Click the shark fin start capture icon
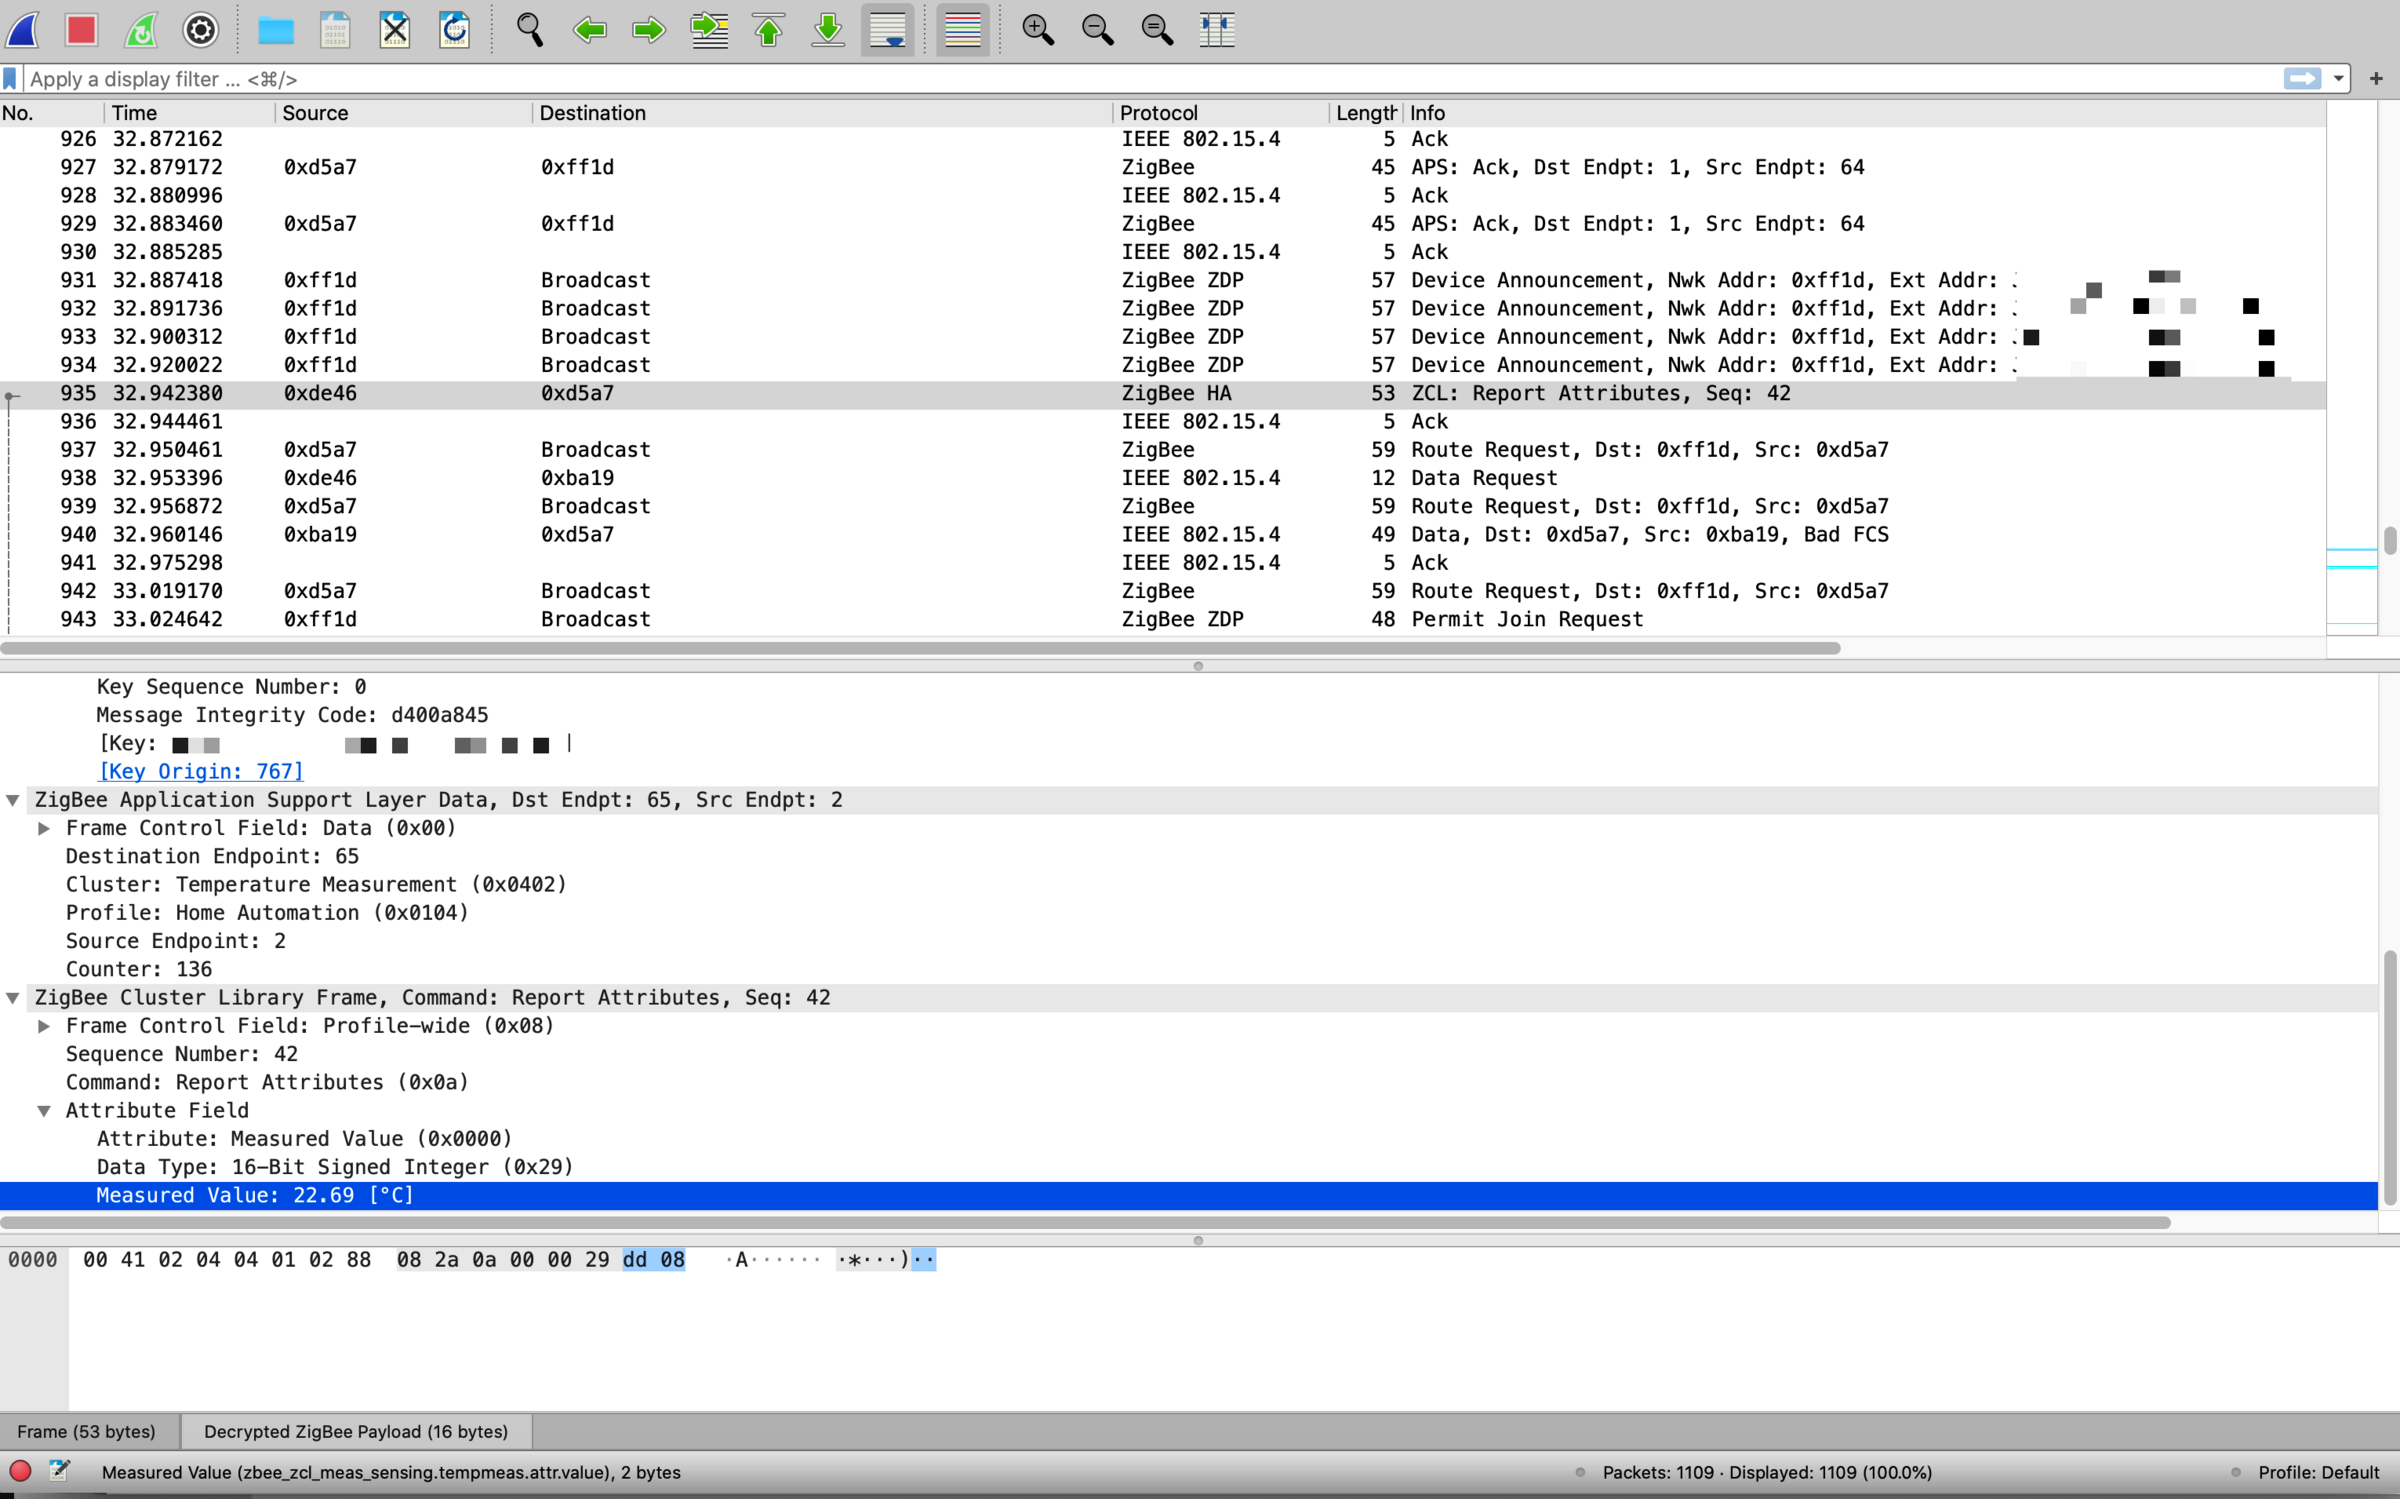This screenshot has height=1499, width=2400. click(x=24, y=29)
